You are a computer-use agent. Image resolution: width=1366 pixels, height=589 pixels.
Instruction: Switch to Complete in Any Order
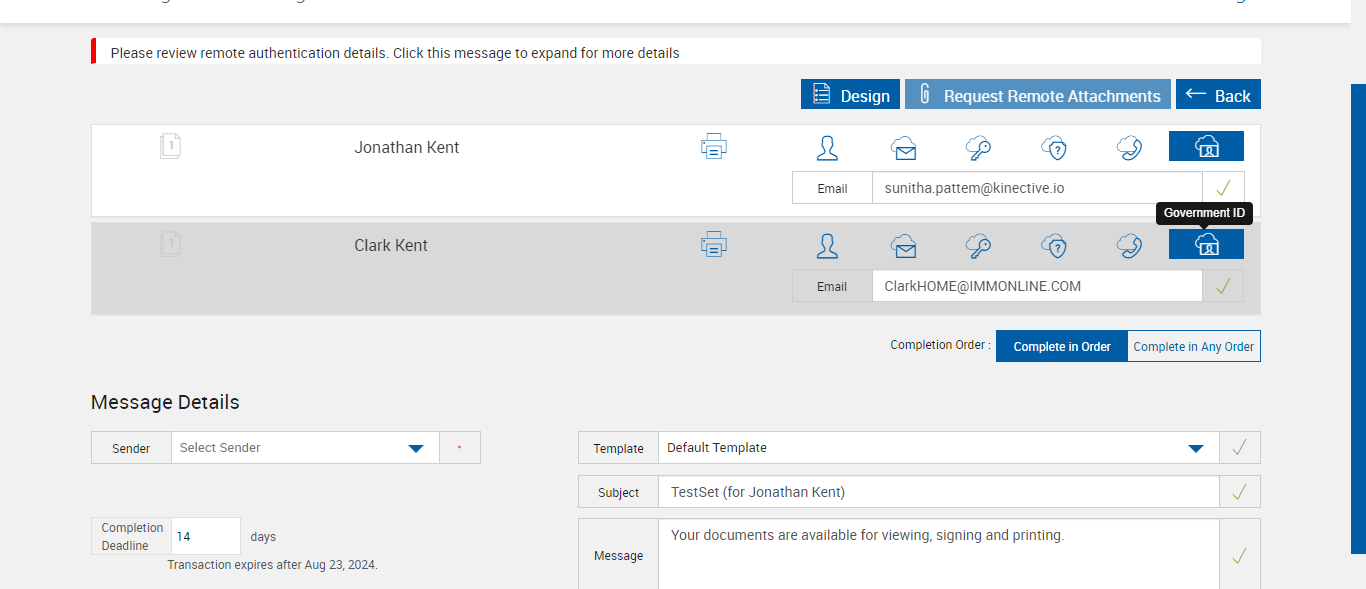coord(1193,346)
